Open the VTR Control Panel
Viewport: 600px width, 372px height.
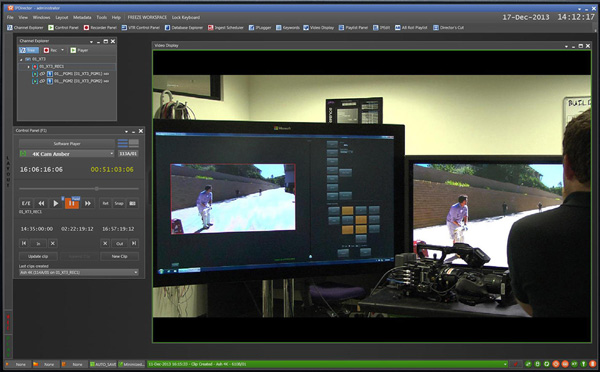[x=140, y=28]
